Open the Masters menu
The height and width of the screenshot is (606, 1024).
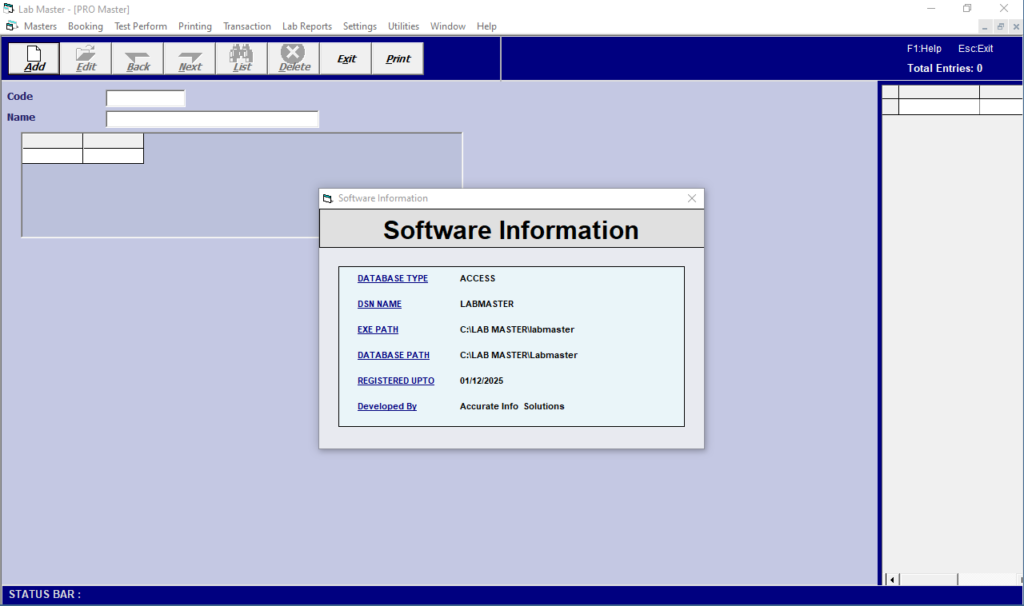point(40,26)
